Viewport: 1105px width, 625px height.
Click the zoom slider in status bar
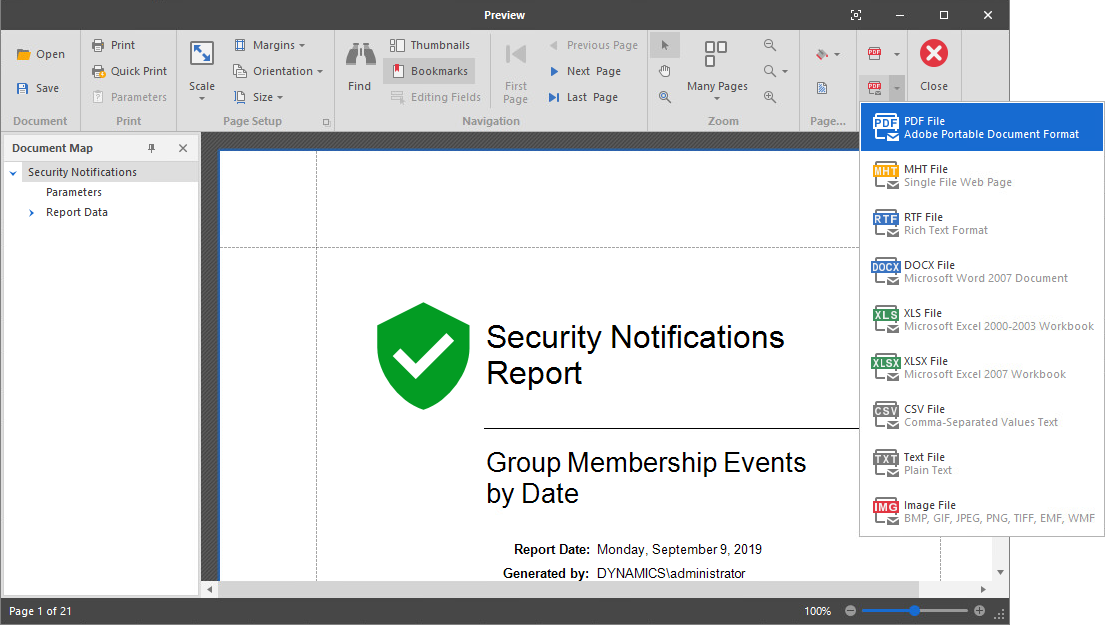pos(914,611)
